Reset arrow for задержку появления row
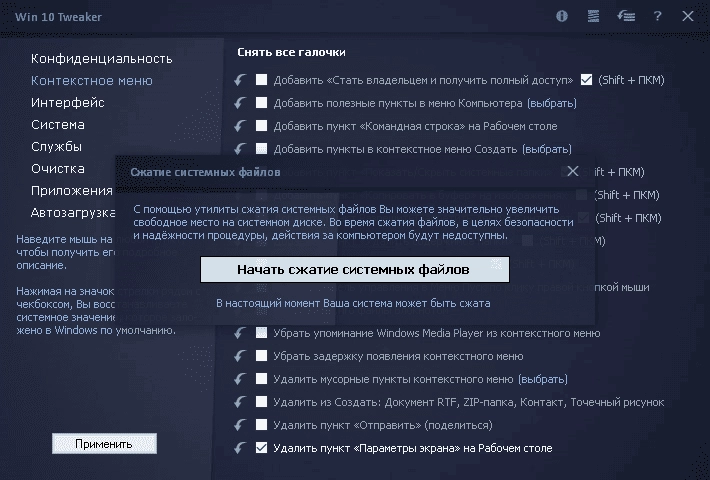 240,356
